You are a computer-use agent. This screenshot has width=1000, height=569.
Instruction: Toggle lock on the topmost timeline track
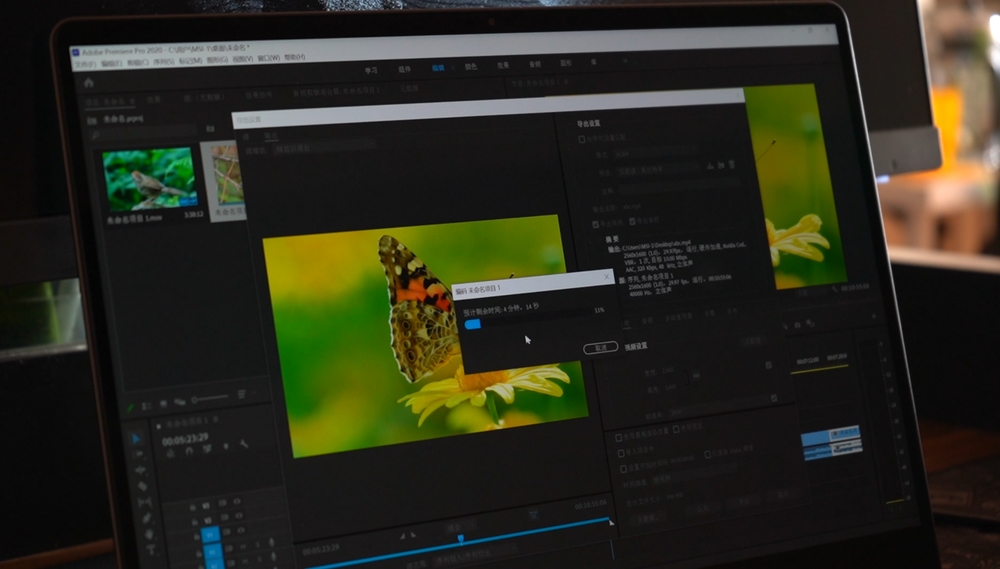(x=193, y=508)
